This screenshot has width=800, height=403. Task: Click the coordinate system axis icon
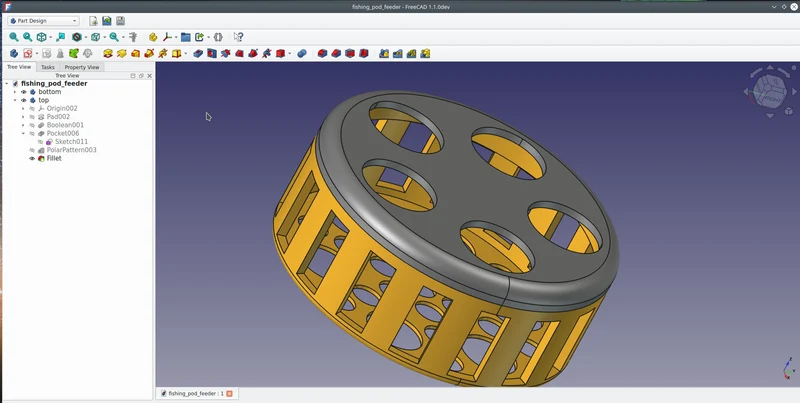click(x=167, y=37)
